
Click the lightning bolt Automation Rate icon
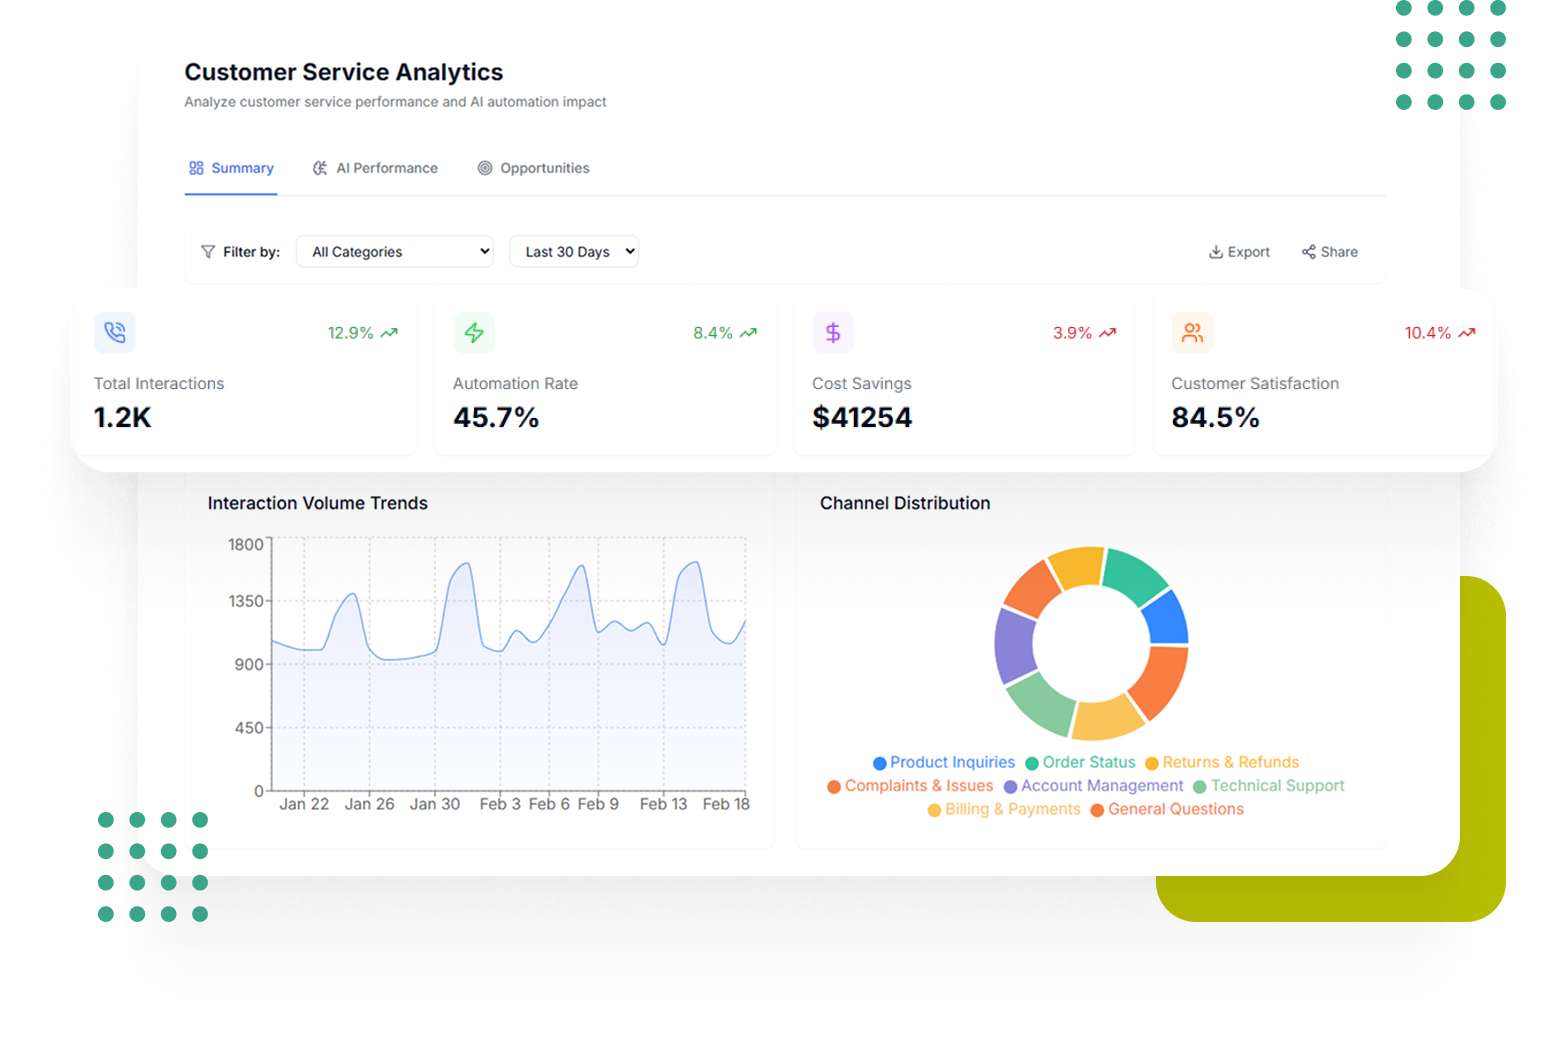474,333
